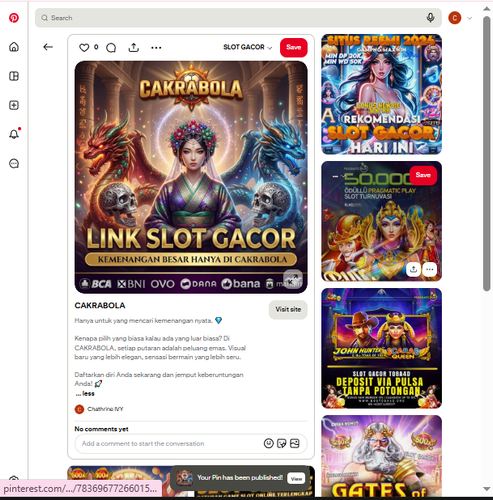Open more options on Pragmatic Play pin

pos(430,269)
